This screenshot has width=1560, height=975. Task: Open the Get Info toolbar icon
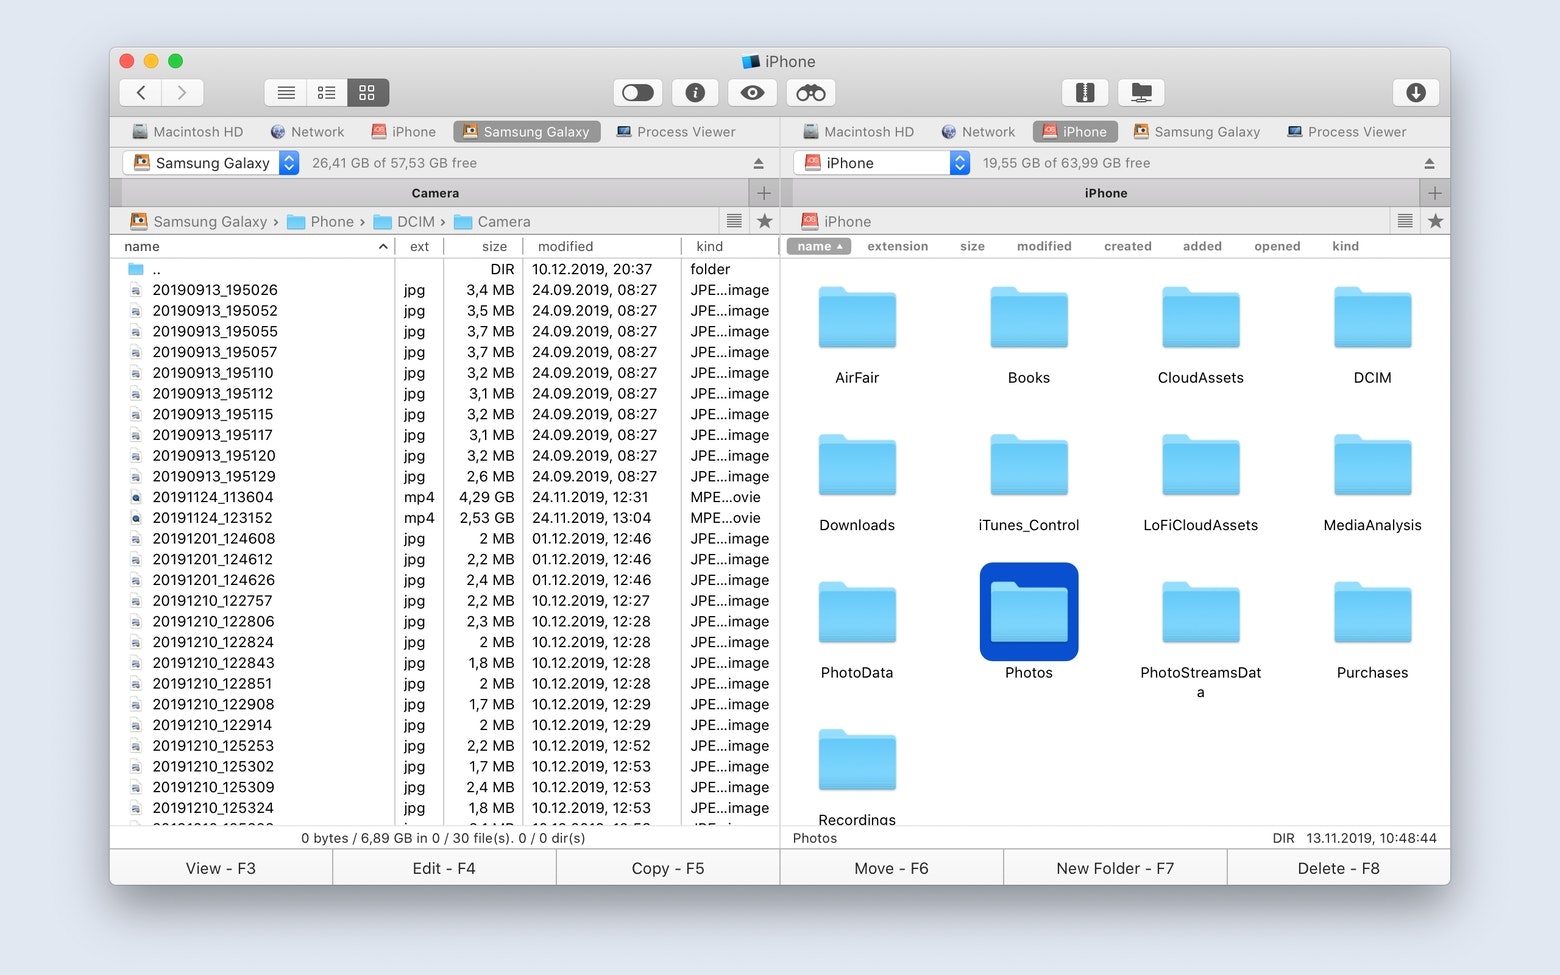(x=695, y=93)
